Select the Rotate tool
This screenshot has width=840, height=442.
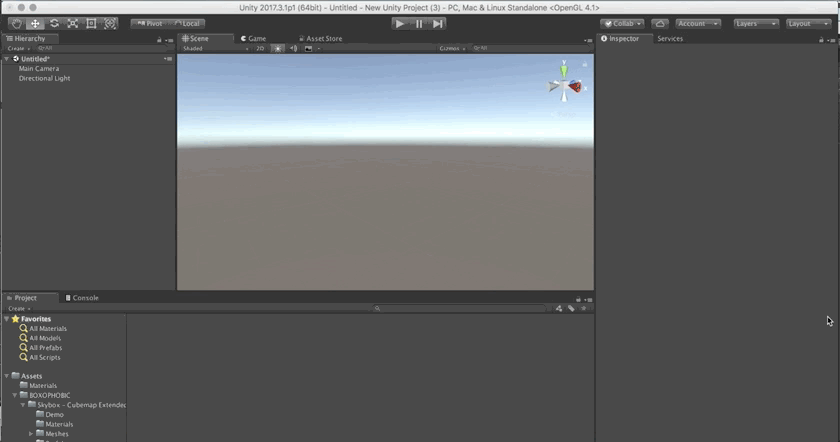54,24
